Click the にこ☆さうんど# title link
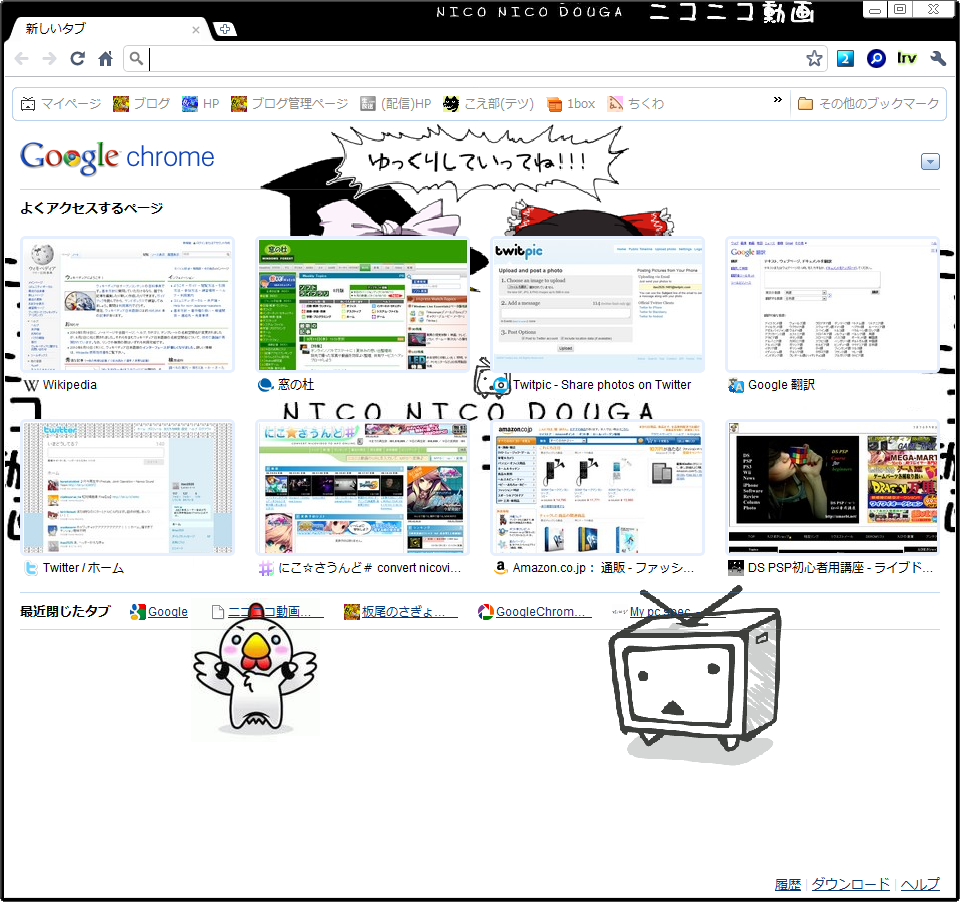The height and width of the screenshot is (902, 960). pos(369,568)
